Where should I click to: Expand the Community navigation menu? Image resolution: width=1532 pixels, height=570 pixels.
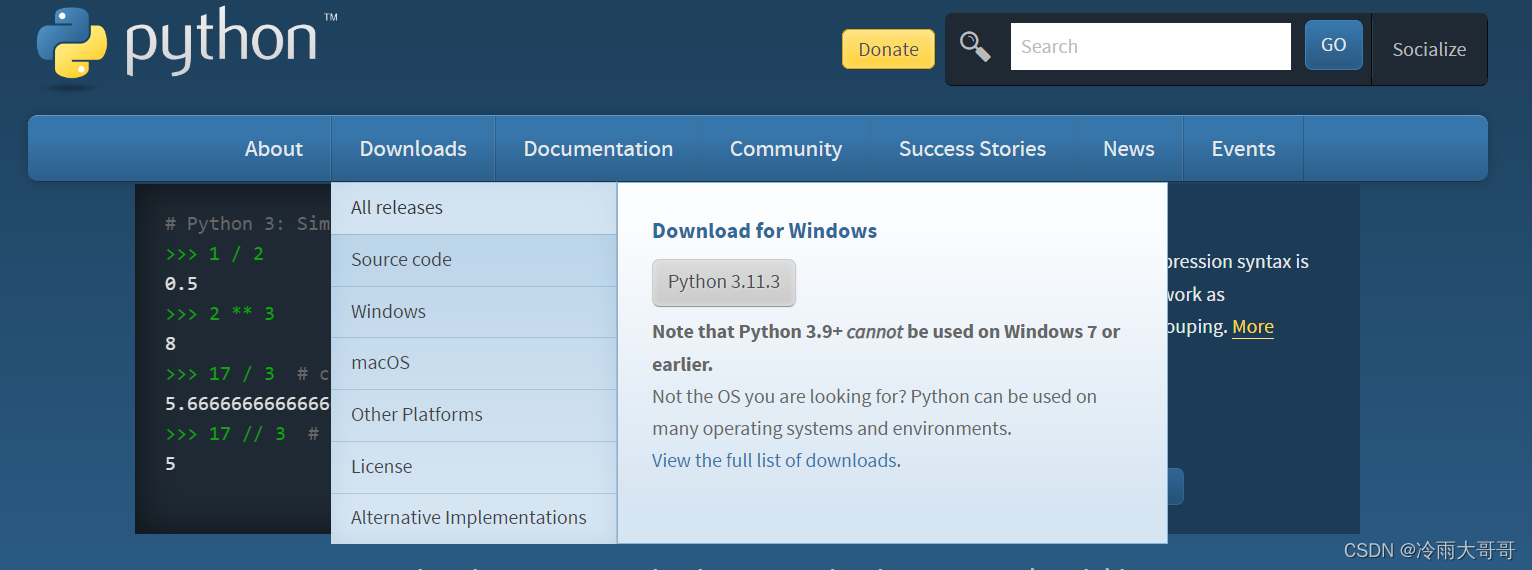[x=786, y=149]
